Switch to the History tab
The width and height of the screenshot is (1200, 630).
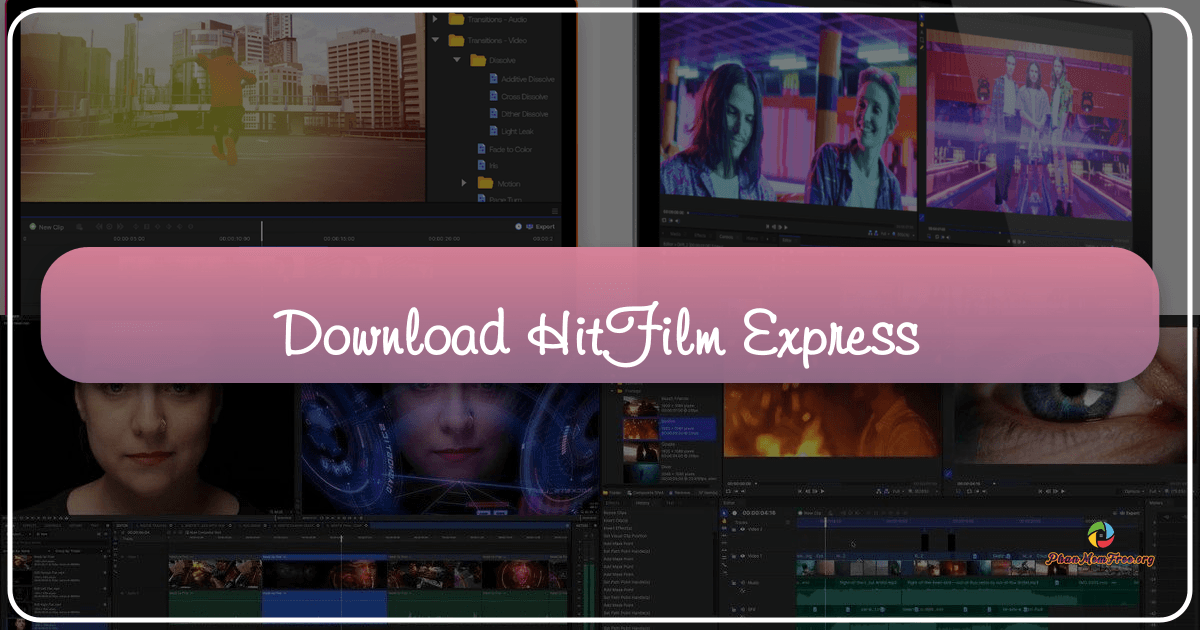coord(642,503)
